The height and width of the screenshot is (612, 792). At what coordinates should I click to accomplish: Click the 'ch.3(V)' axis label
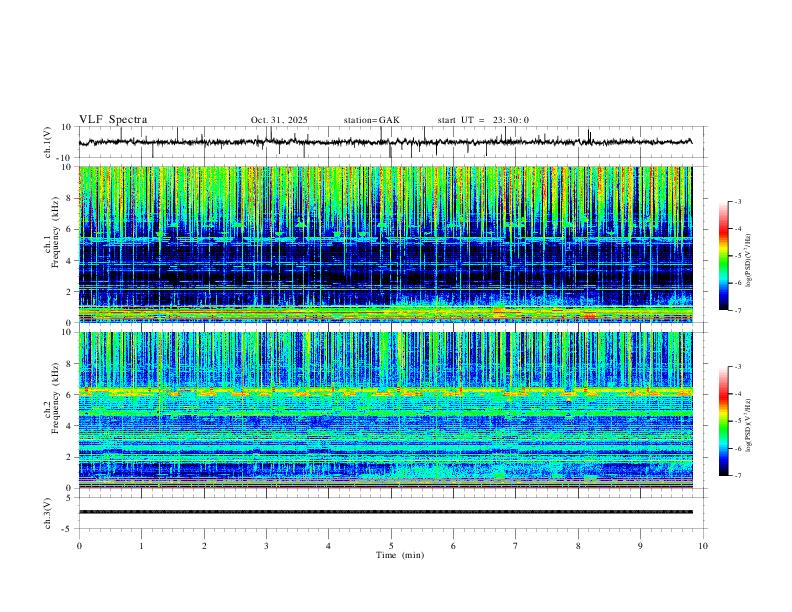pyautogui.click(x=48, y=513)
